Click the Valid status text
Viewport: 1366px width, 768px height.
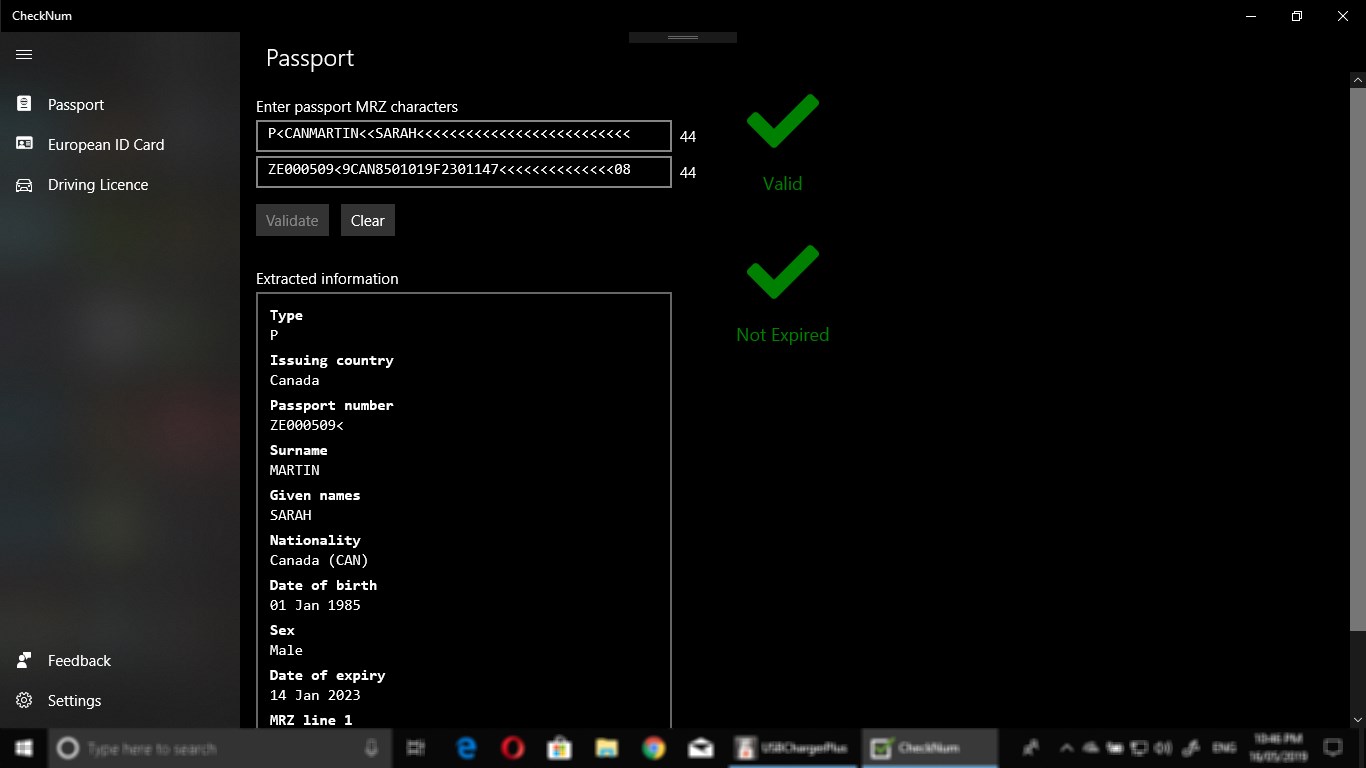coord(782,184)
